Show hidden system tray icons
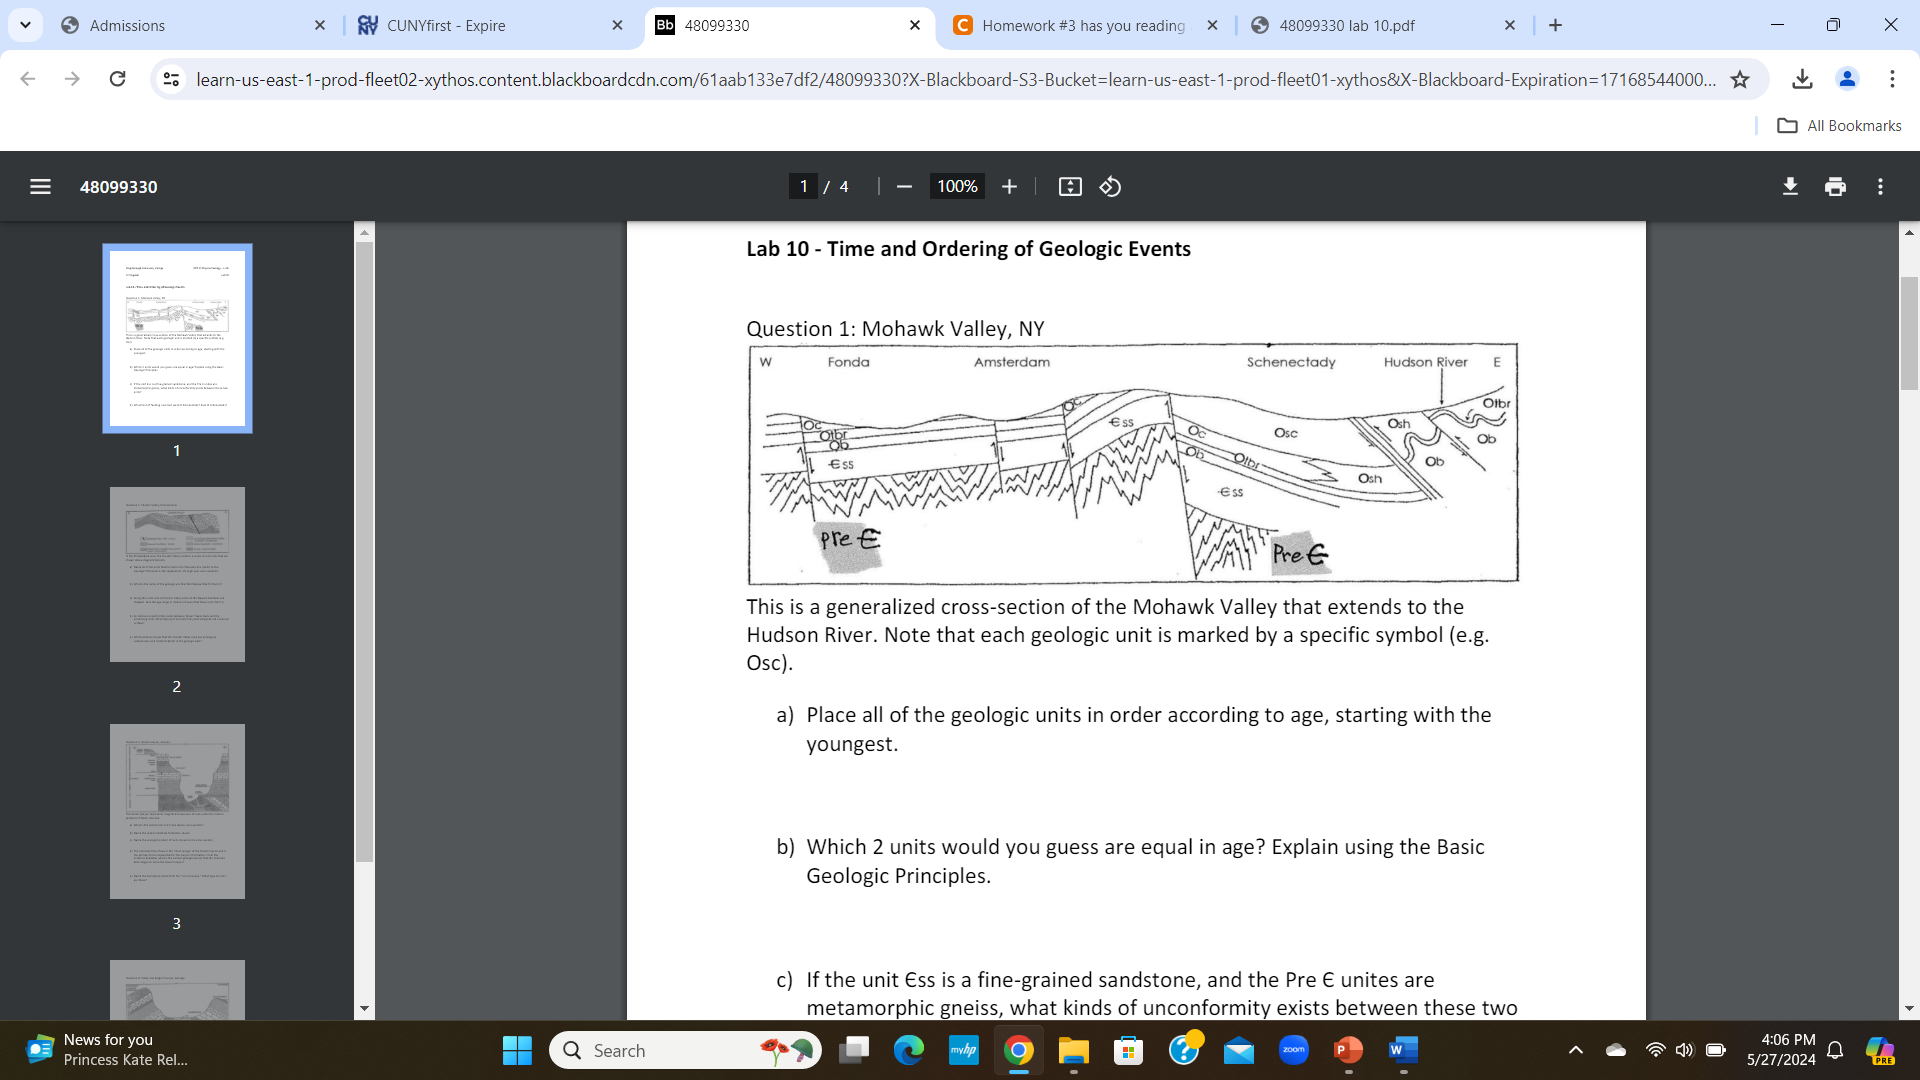This screenshot has height=1080, width=1920. (1575, 1050)
